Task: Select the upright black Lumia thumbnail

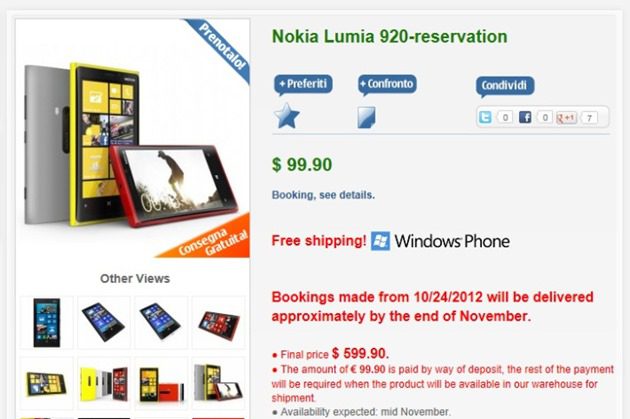Action: pos(47,323)
